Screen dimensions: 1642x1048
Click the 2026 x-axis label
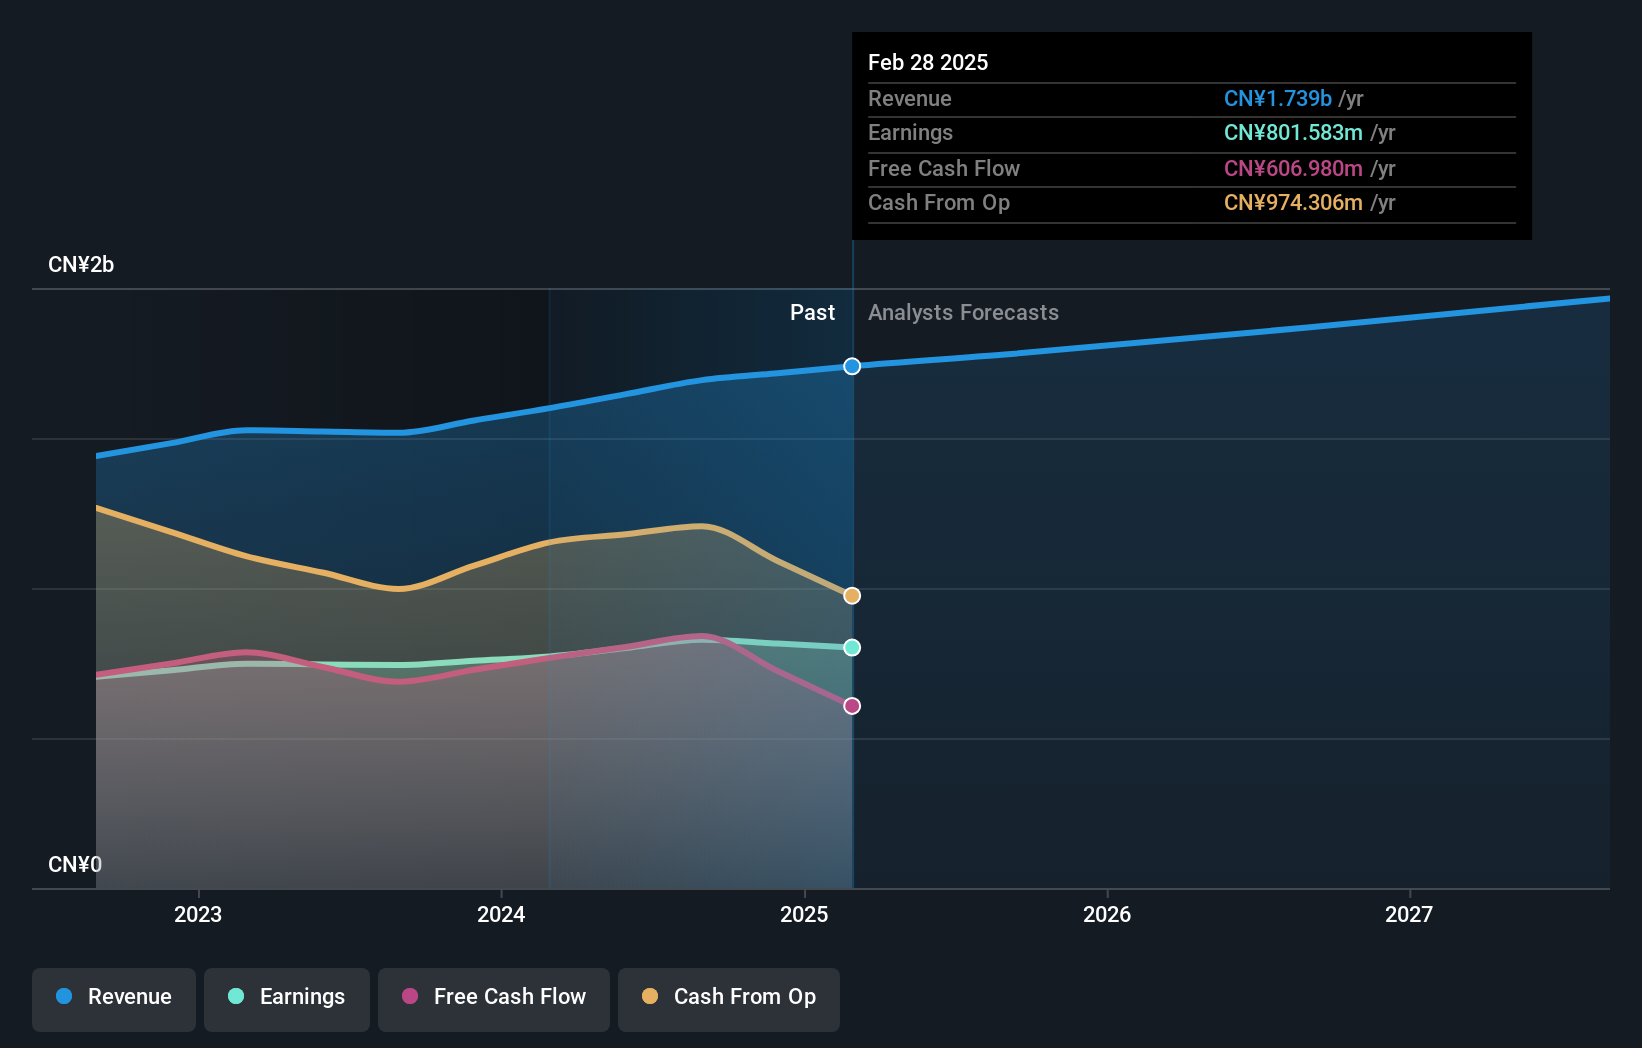click(x=1107, y=914)
